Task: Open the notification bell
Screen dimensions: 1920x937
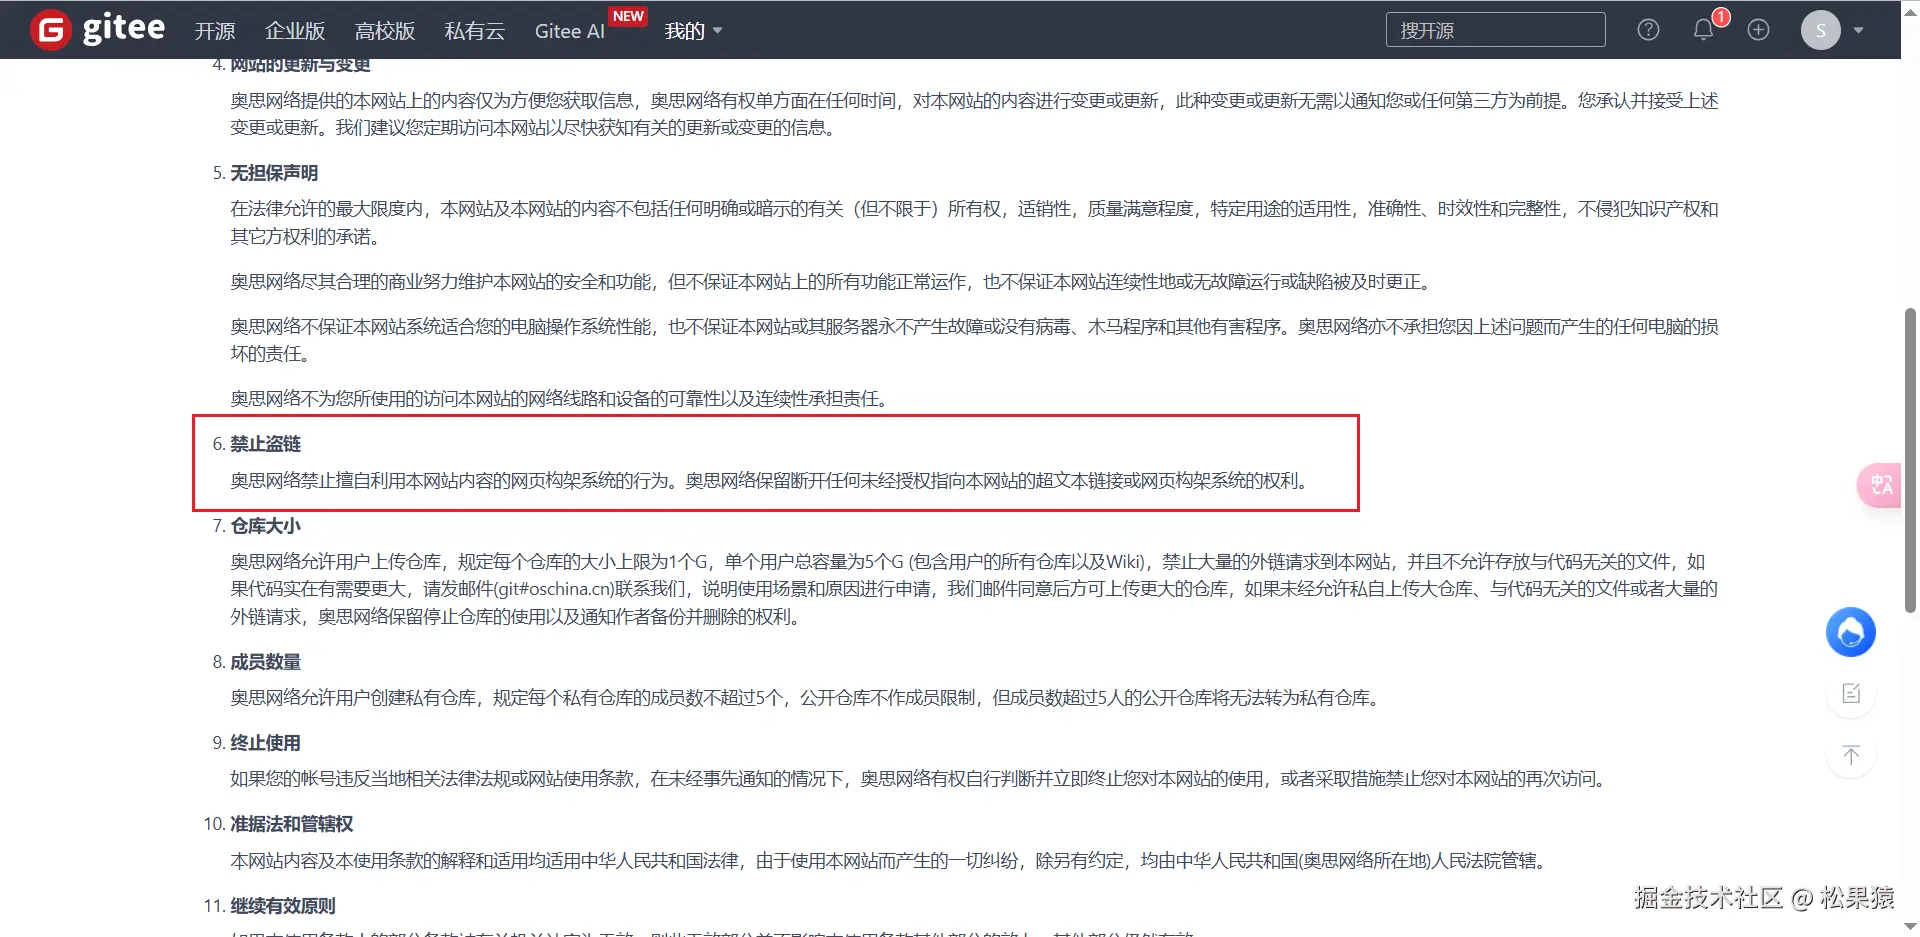Action: (1703, 30)
